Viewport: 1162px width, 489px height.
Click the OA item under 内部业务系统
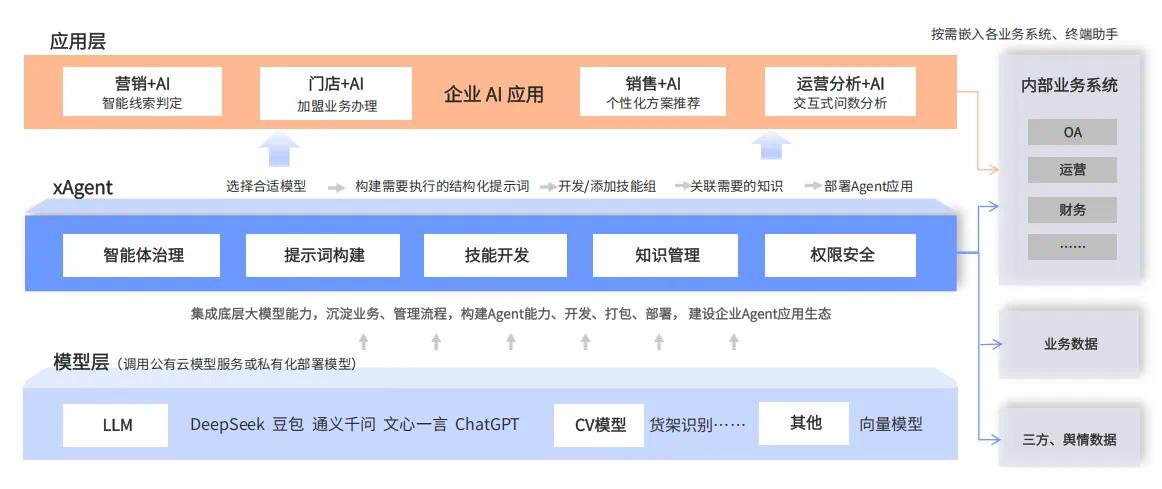pos(1072,132)
